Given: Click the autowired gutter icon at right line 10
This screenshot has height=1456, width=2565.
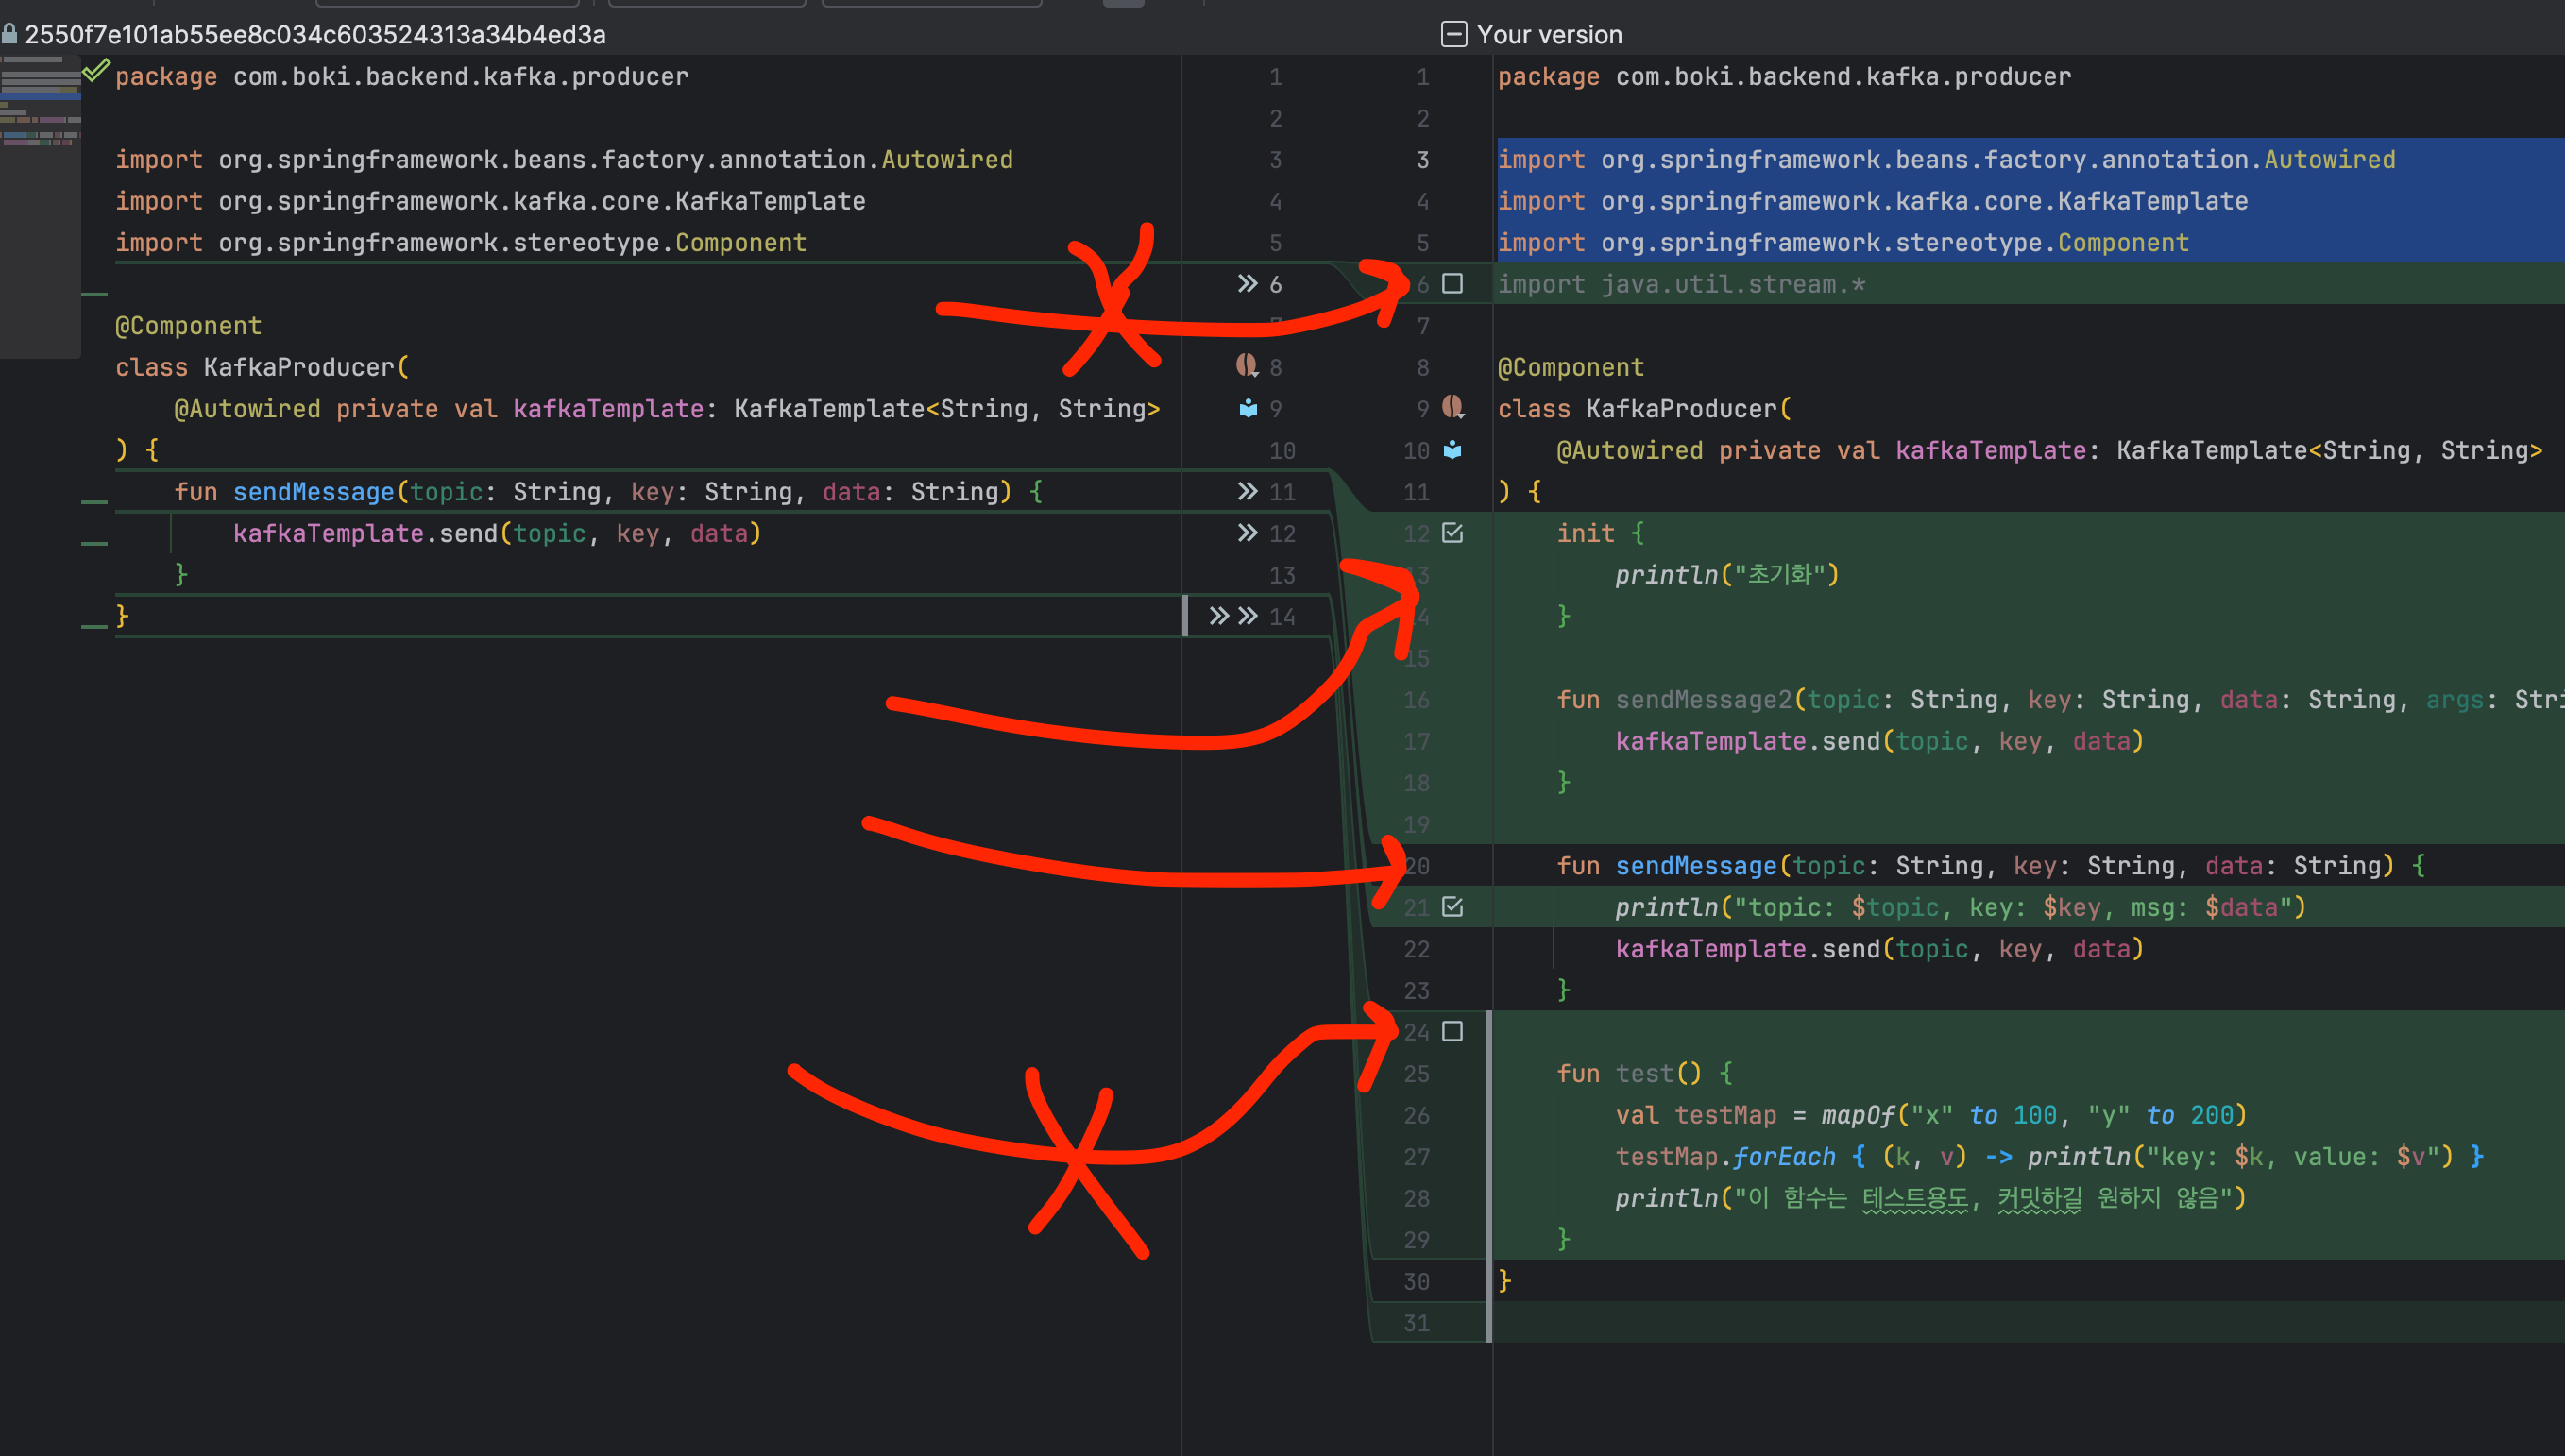Looking at the screenshot, I should [x=1453, y=450].
